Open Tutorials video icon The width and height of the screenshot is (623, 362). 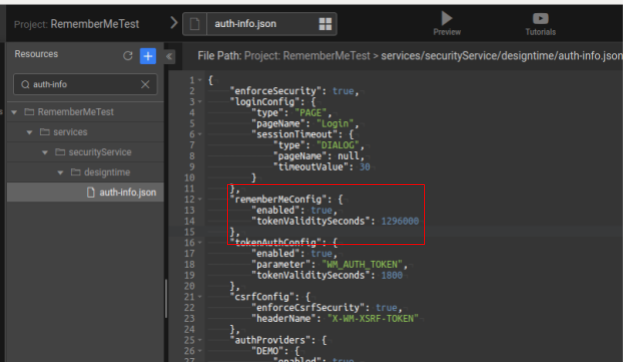(x=540, y=18)
